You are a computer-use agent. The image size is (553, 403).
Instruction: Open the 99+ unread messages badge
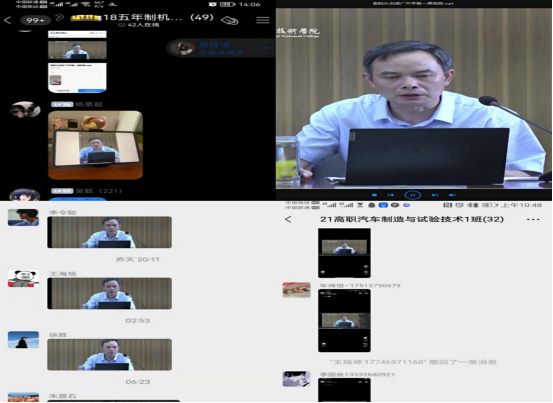pos(35,20)
